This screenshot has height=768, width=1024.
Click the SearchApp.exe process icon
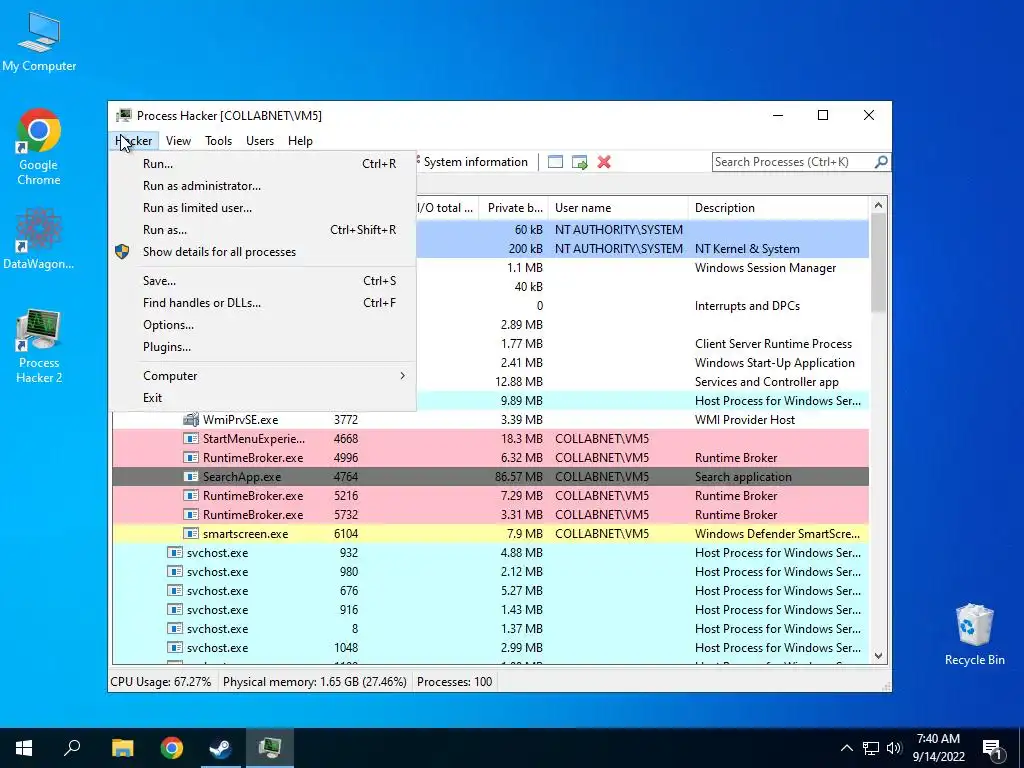click(191, 476)
